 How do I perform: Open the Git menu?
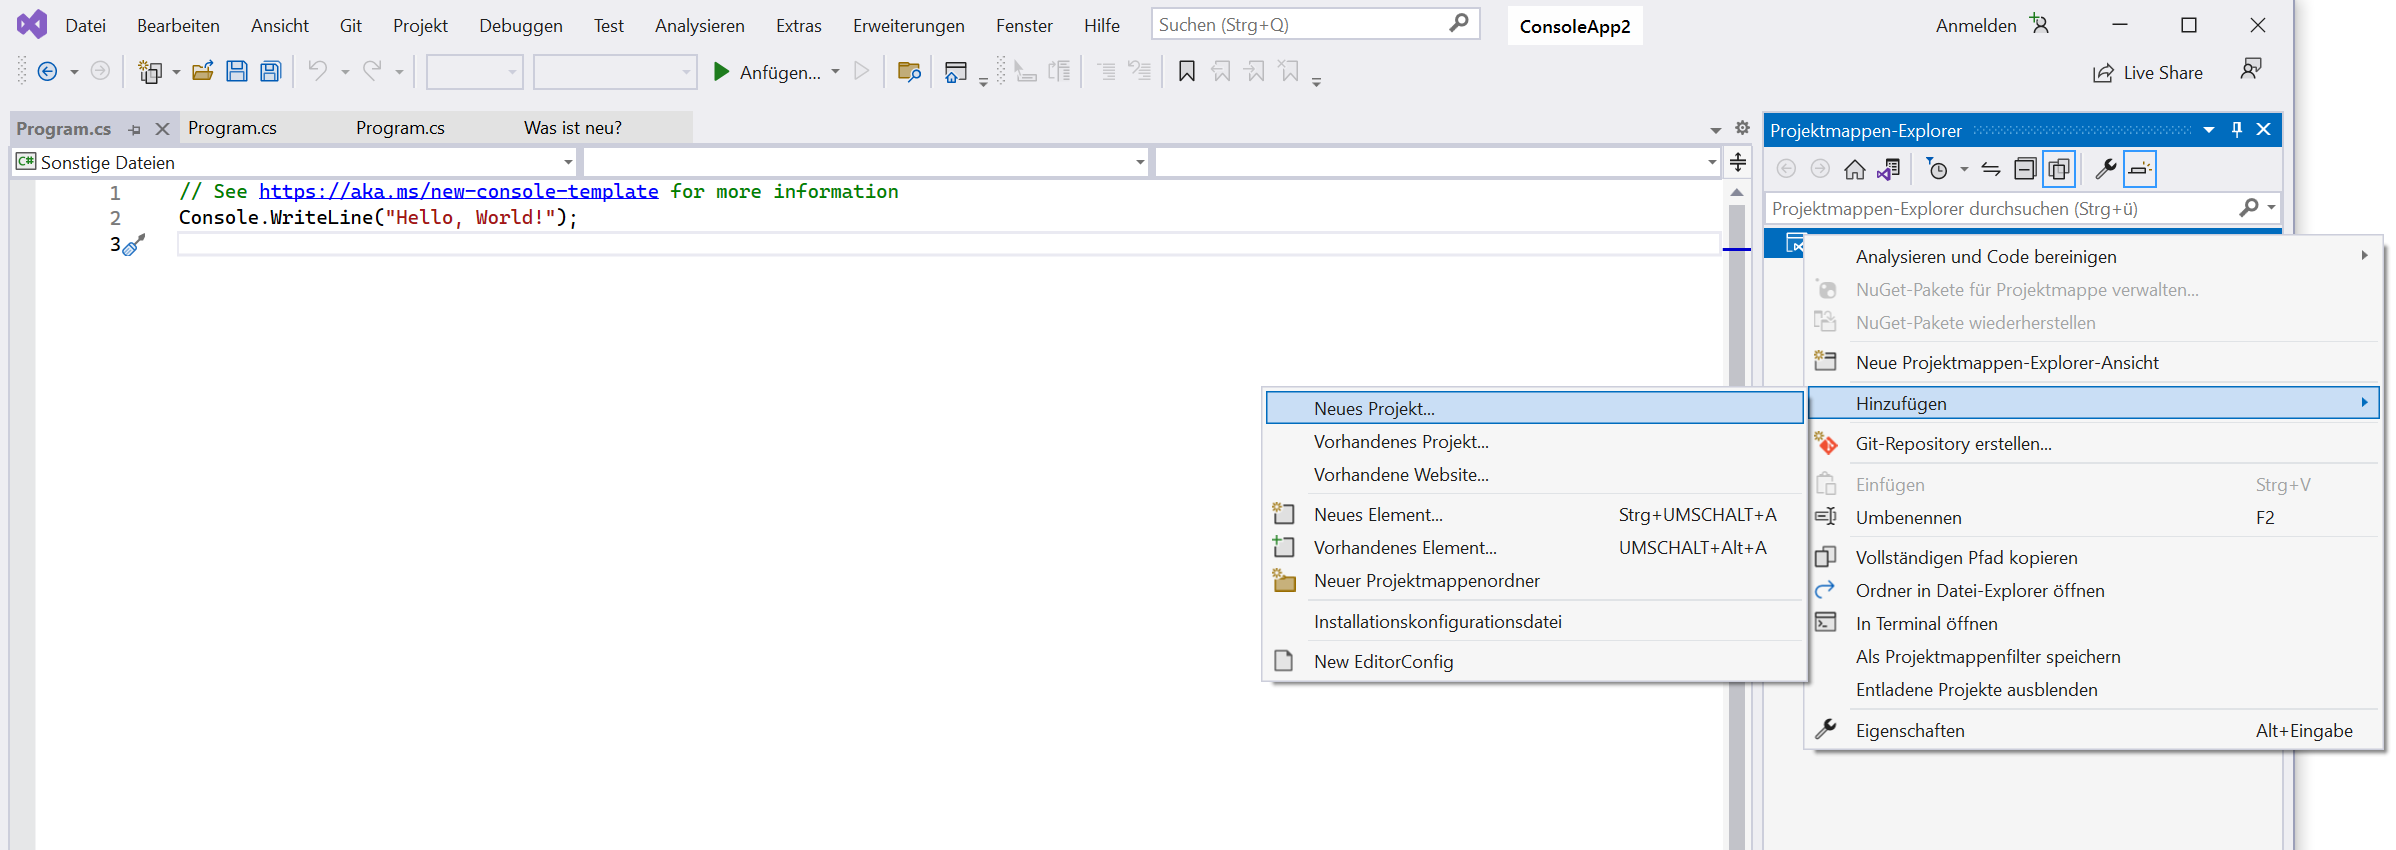tap(350, 25)
